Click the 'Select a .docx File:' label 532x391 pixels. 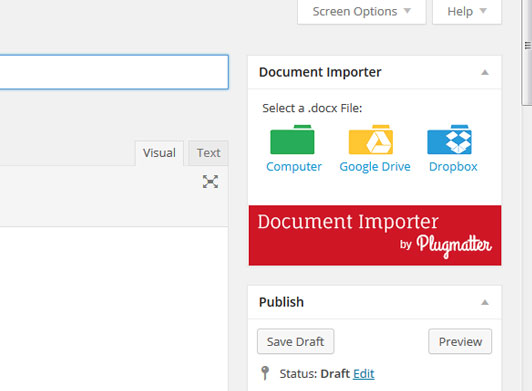tap(312, 108)
